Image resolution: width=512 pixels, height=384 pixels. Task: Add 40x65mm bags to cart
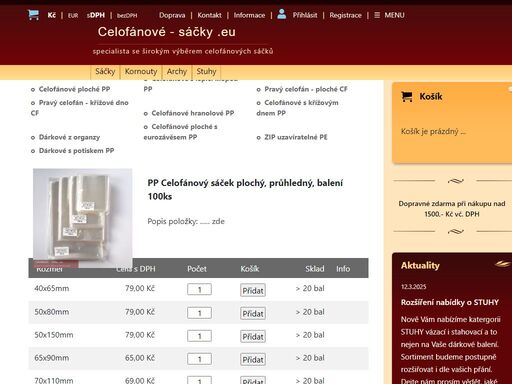point(253,290)
